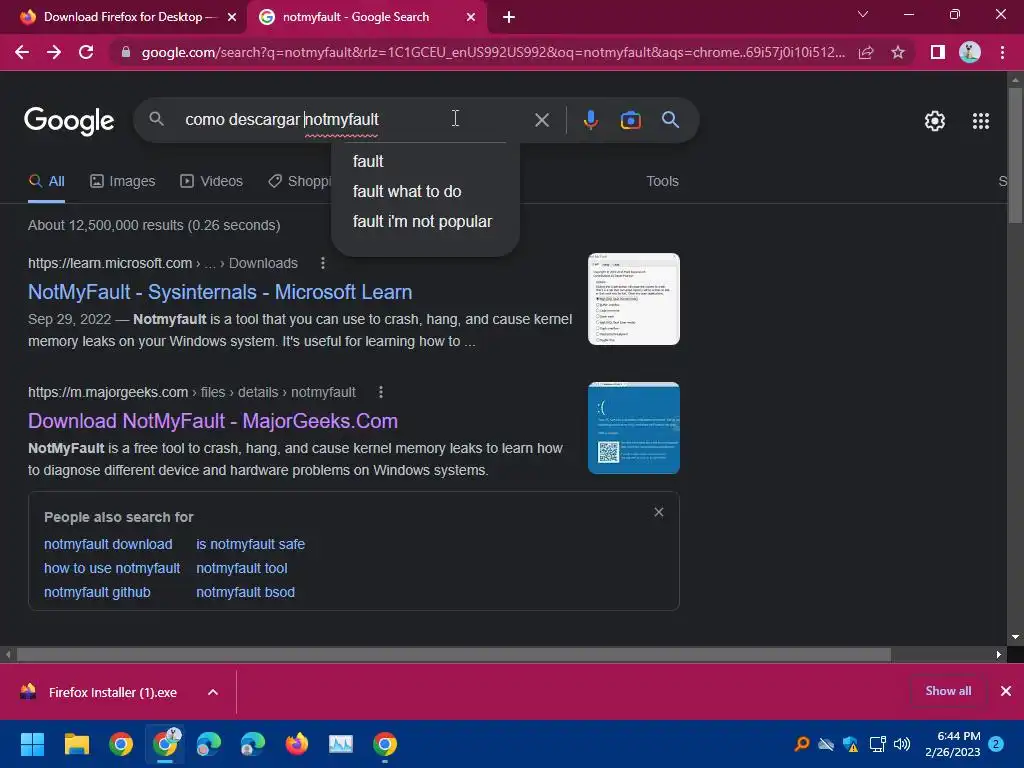Click Show all downloads button
This screenshot has height=768, width=1024.
tap(948, 691)
